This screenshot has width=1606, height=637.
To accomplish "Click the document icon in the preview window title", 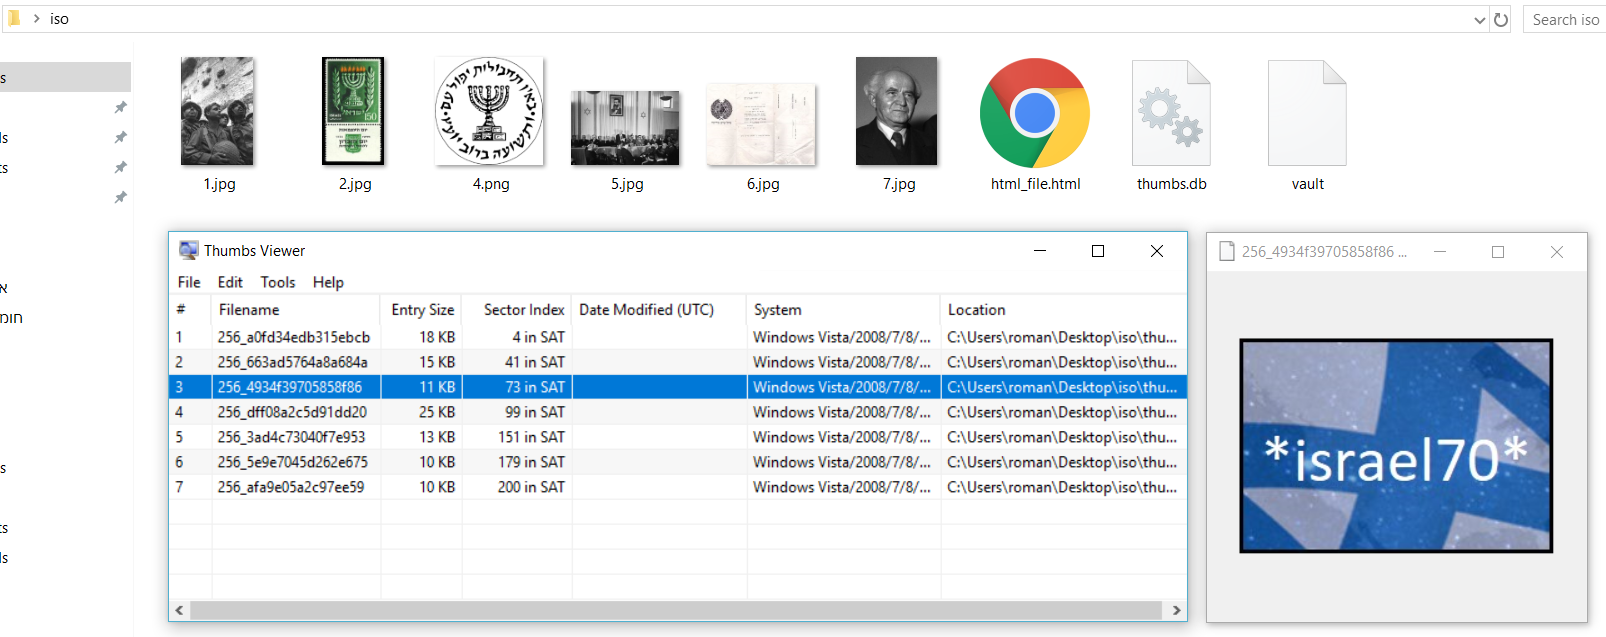I will click(x=1227, y=252).
